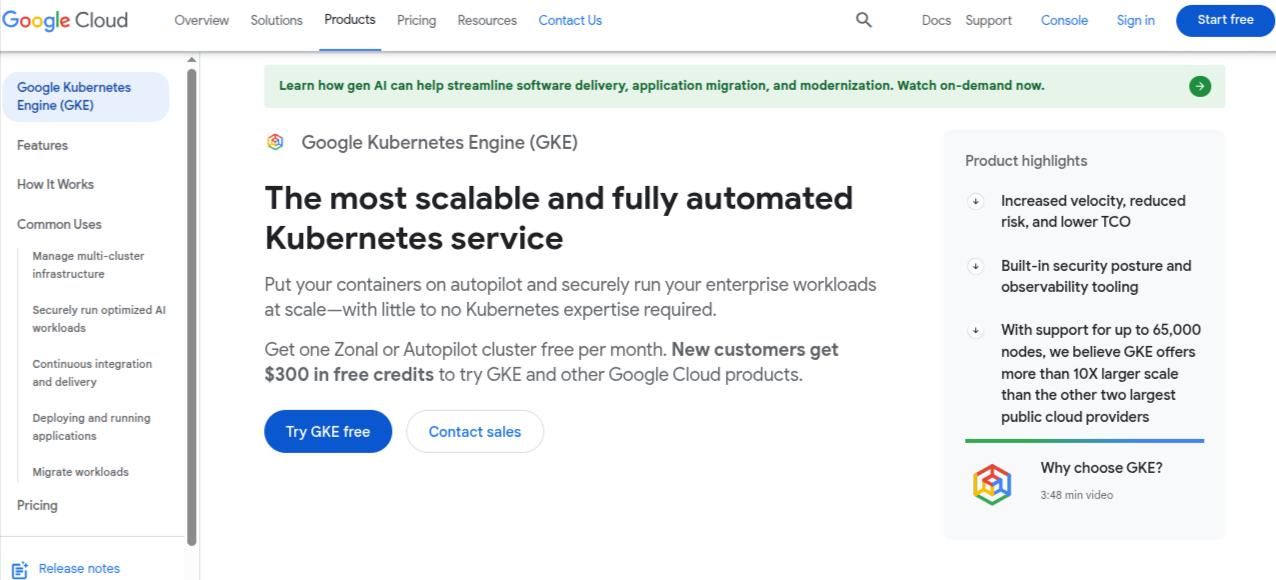This screenshot has height=580, width=1276.
Task: Click the green arrow icon in banner
Action: tap(1200, 86)
